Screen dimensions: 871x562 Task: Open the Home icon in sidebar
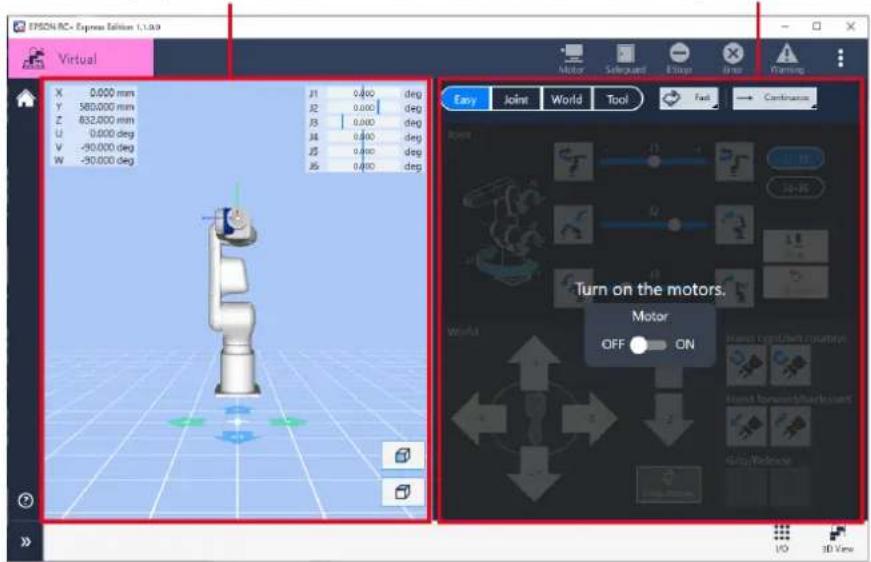pos(25,99)
